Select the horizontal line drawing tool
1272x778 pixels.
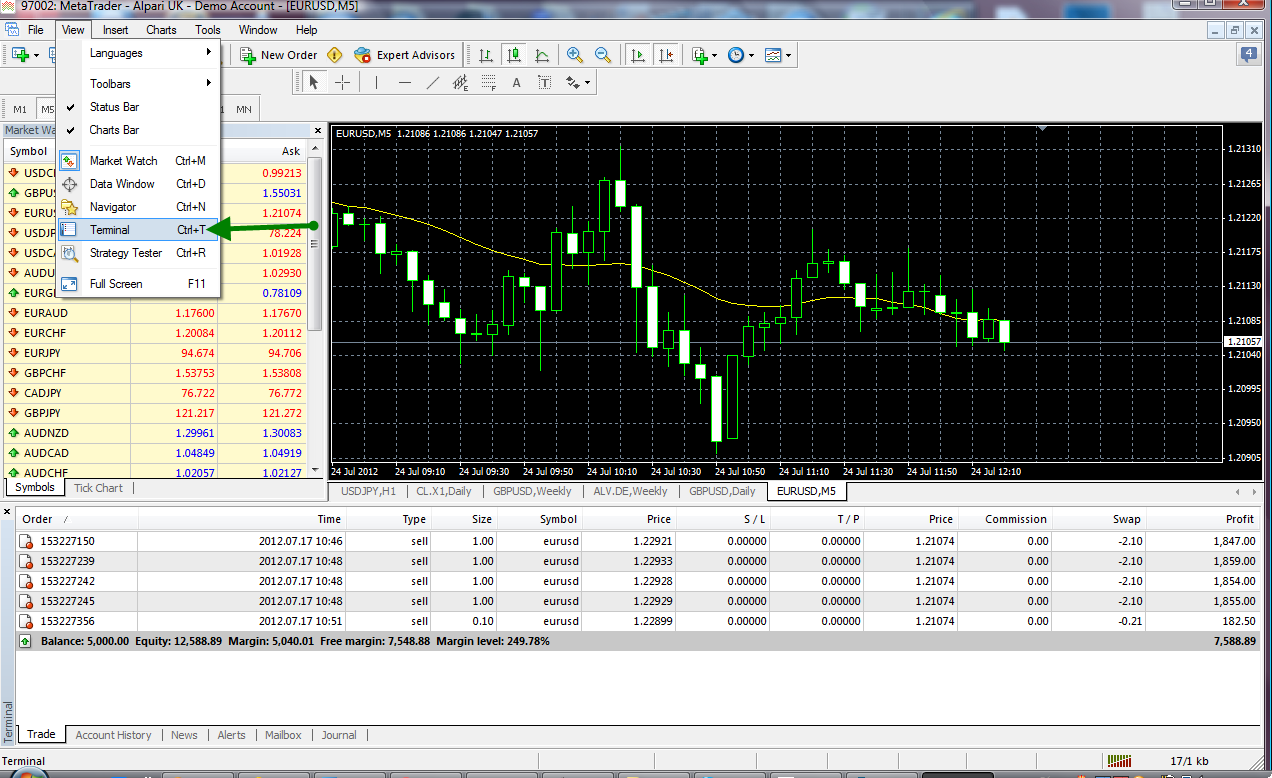(404, 82)
